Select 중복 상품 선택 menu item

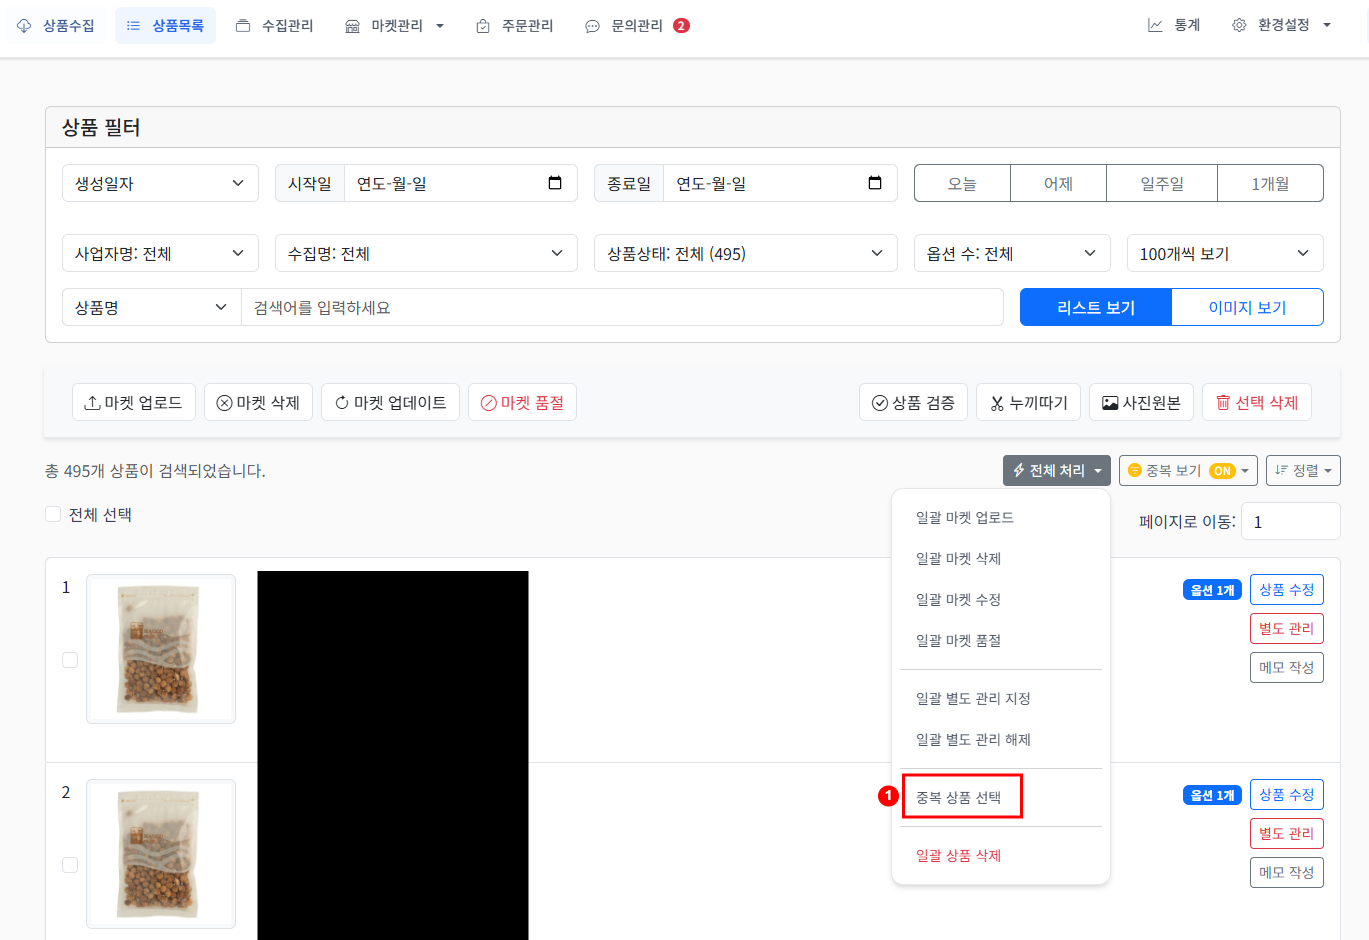coord(1001,797)
